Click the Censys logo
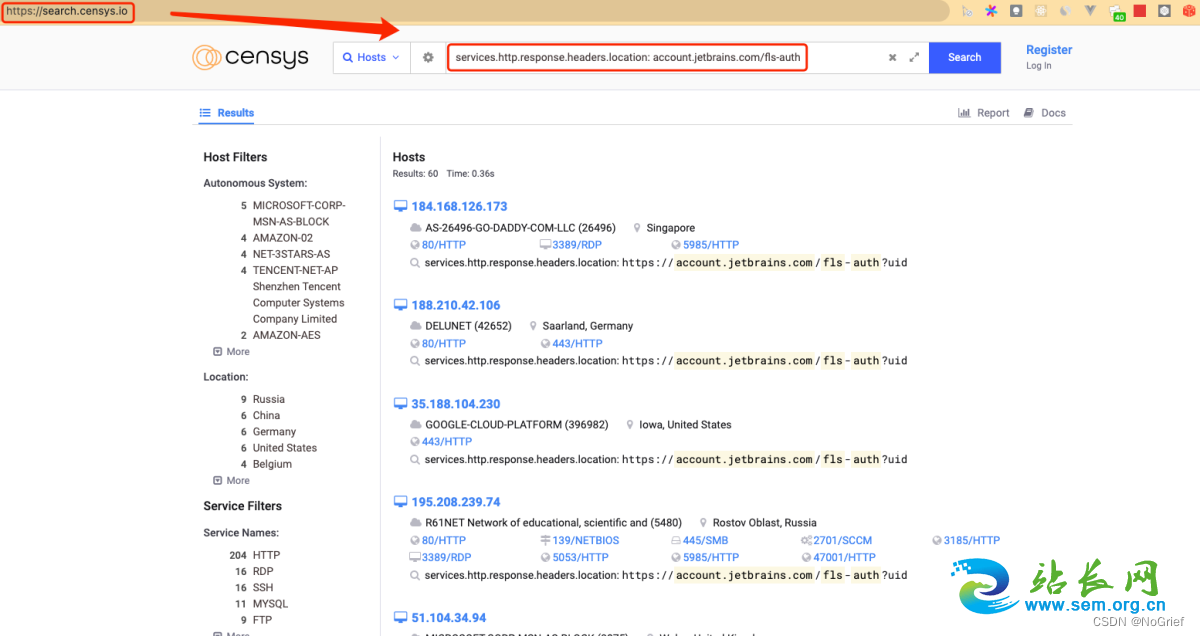 click(x=251, y=57)
